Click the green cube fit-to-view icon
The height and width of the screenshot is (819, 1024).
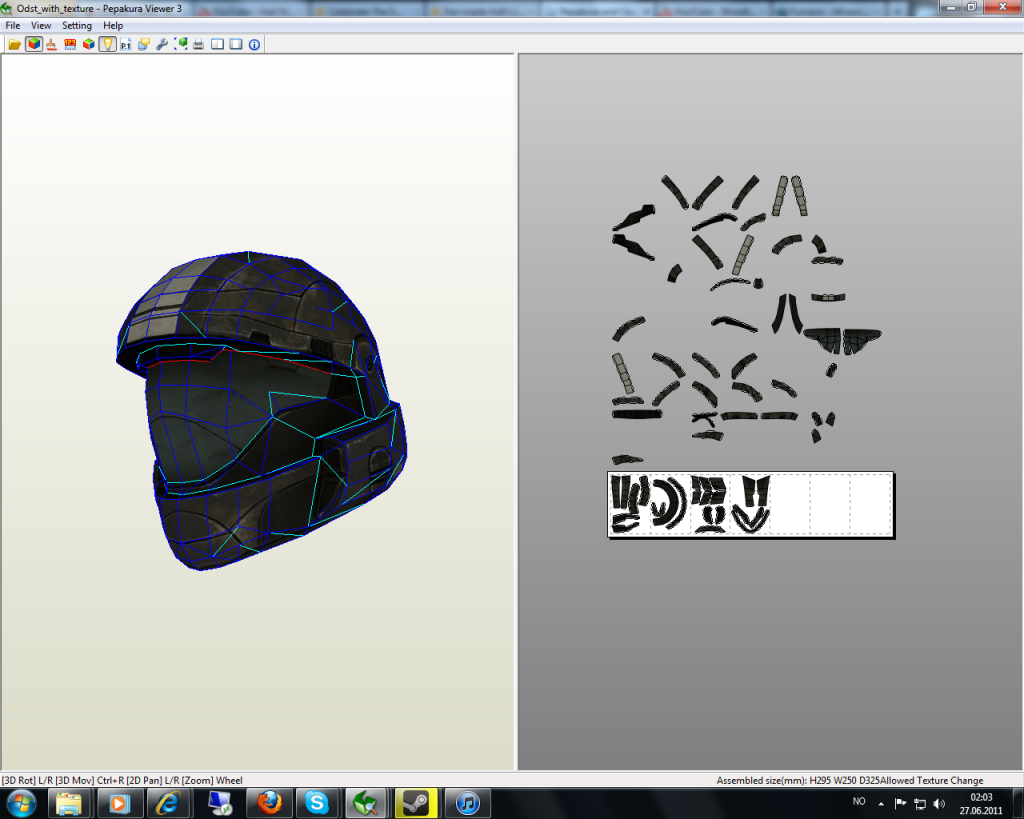tap(181, 44)
